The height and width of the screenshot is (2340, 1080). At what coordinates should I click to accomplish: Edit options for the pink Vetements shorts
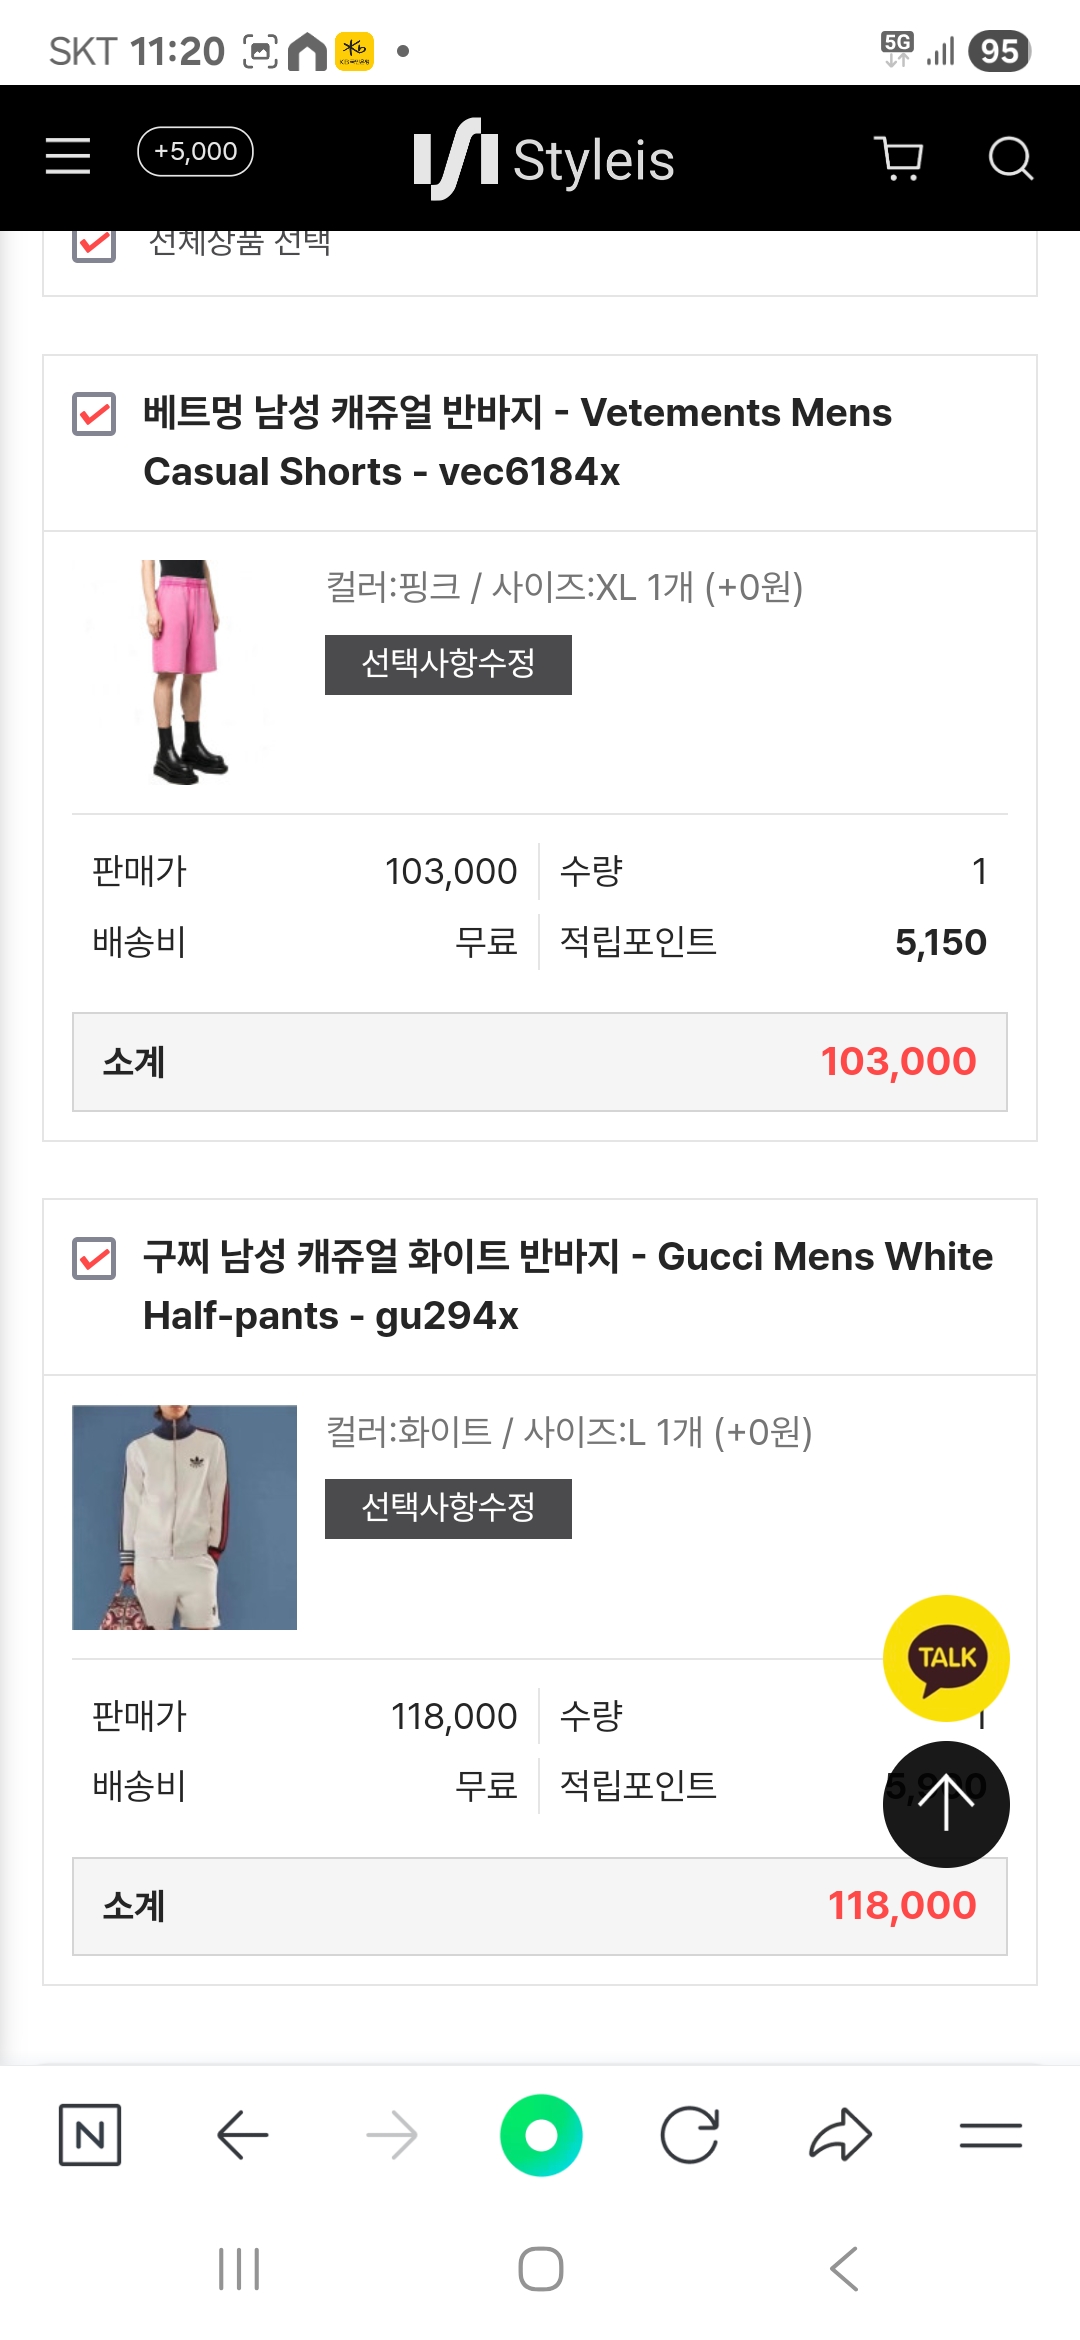[448, 664]
